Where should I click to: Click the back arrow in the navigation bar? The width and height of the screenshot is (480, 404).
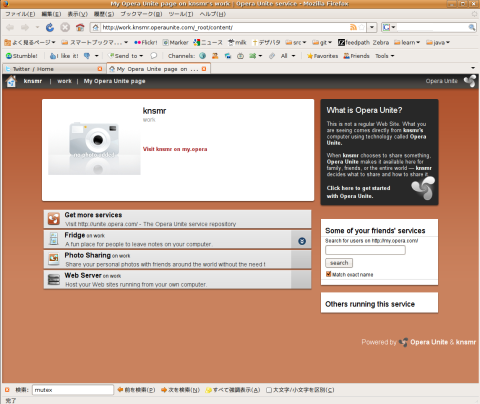point(10,27)
